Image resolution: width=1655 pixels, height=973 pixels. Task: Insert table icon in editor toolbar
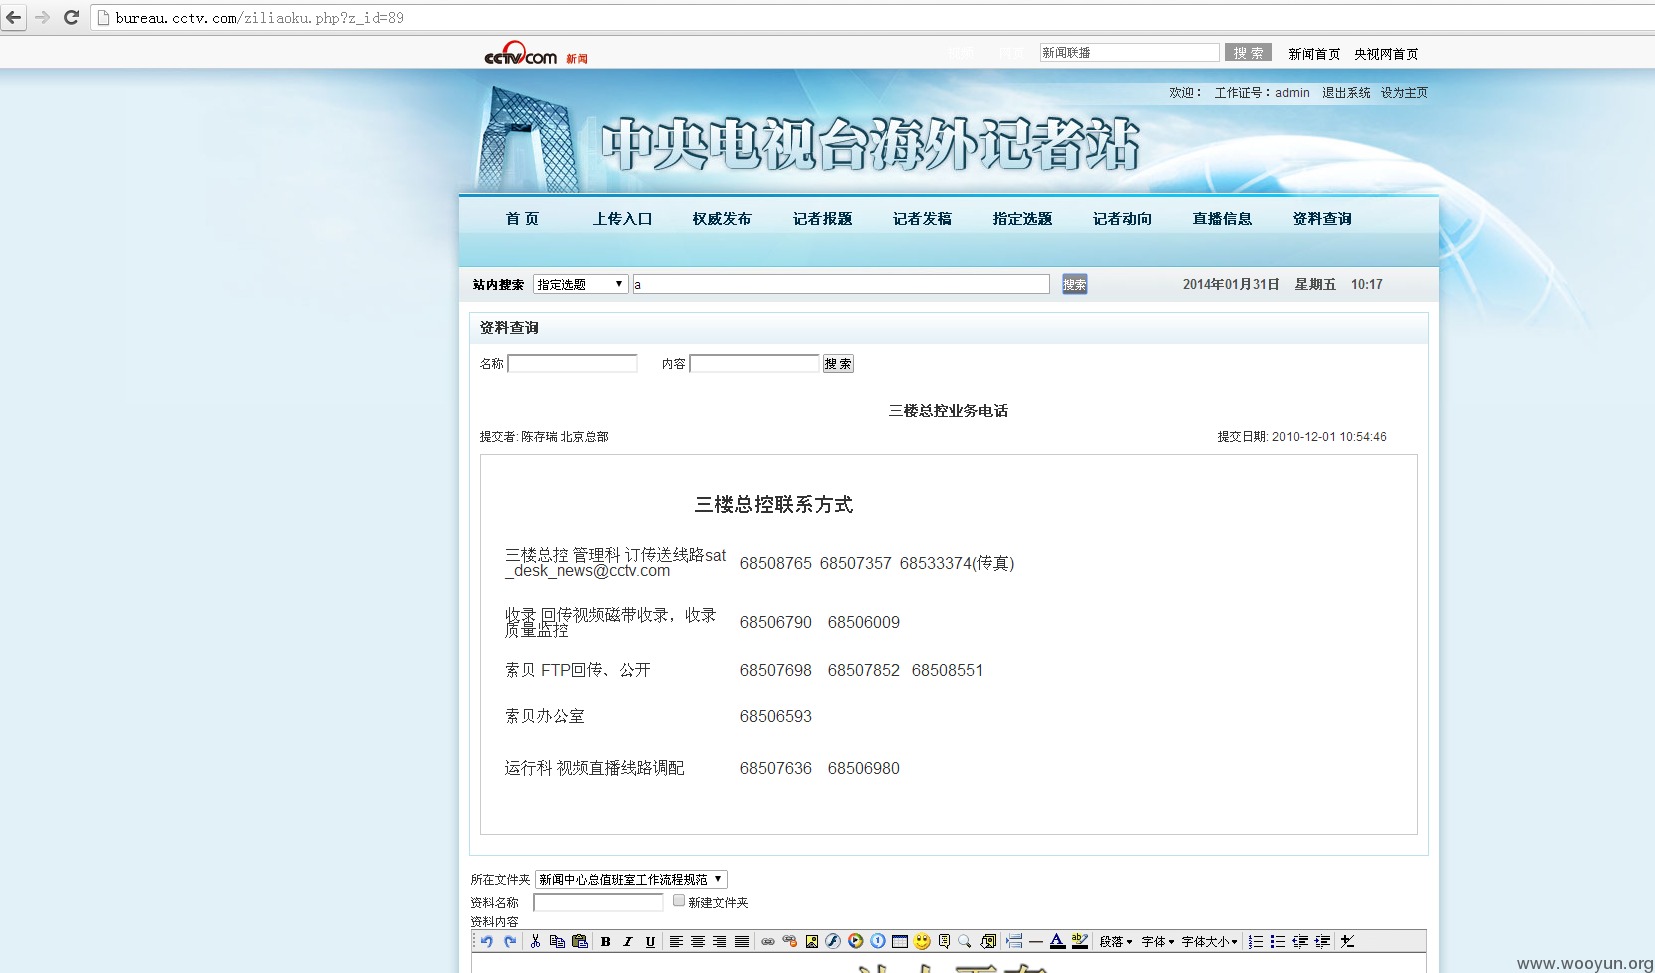tap(900, 941)
